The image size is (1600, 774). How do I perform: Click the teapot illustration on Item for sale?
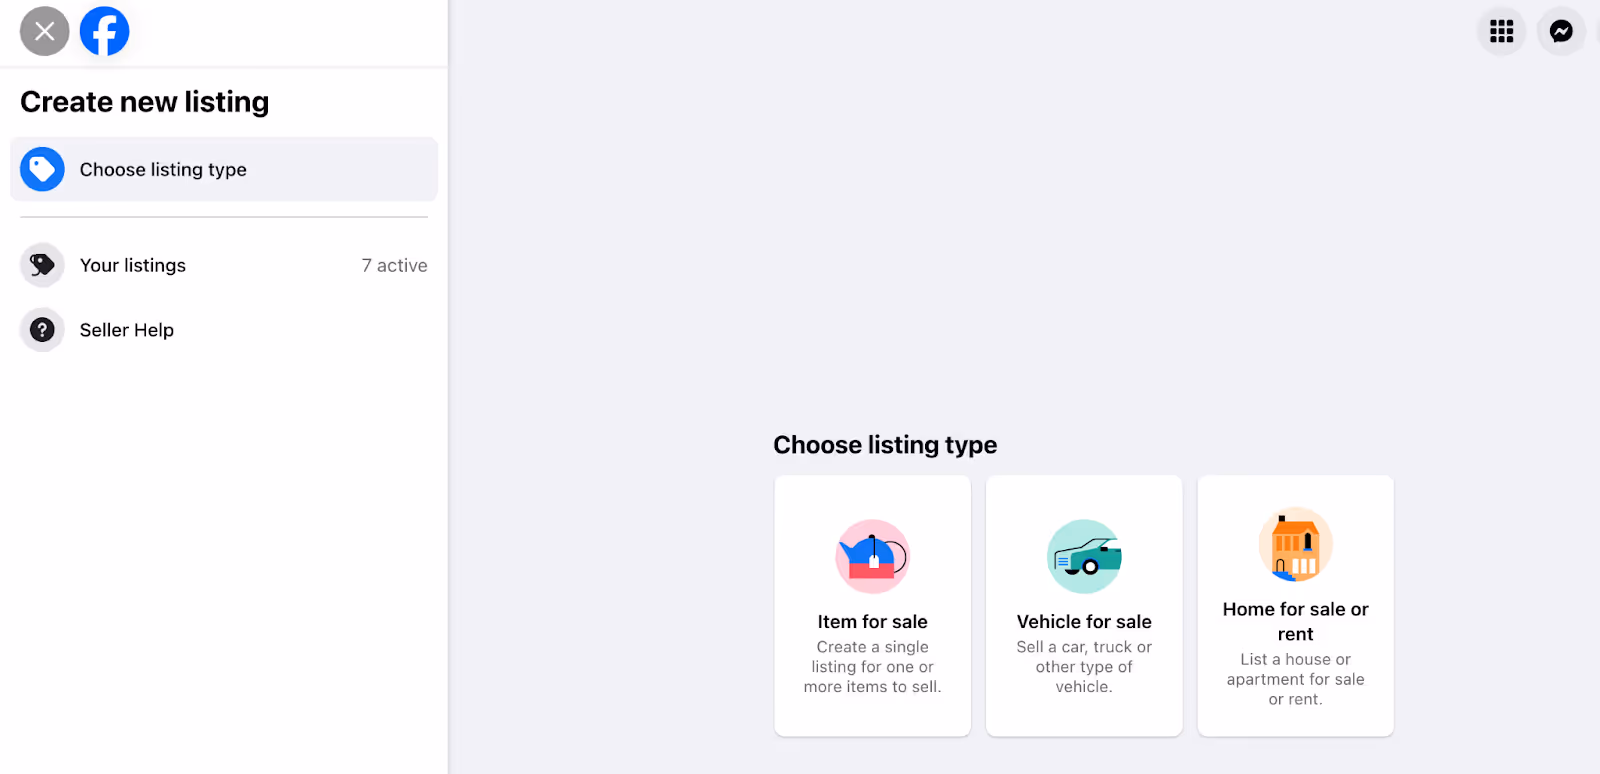[871, 556]
